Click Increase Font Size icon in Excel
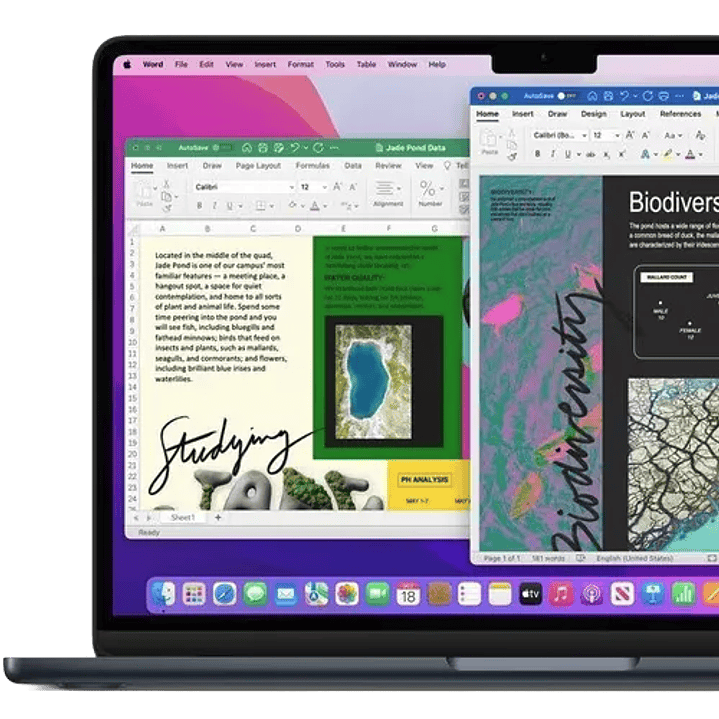 pos(337,187)
